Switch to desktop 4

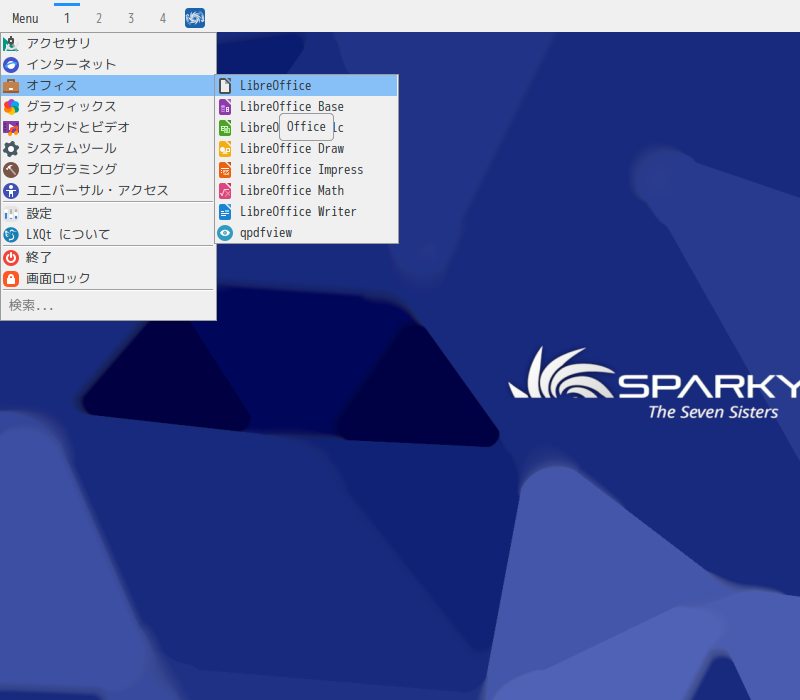click(163, 18)
